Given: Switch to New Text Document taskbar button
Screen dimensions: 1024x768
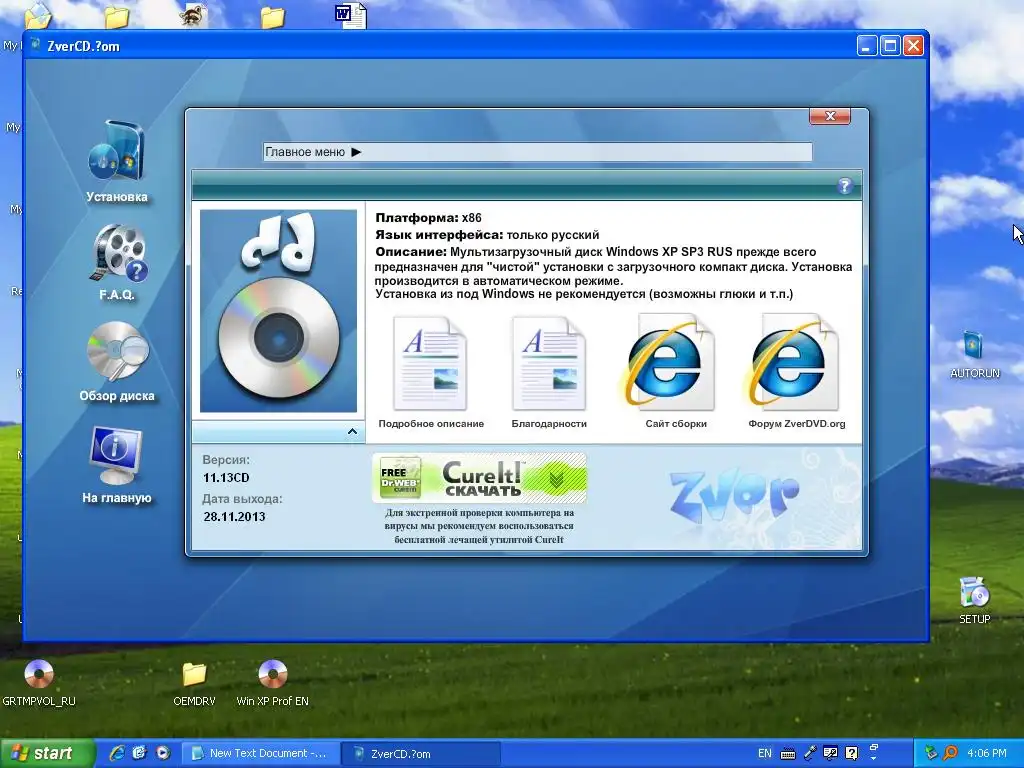Looking at the screenshot, I should point(260,754).
